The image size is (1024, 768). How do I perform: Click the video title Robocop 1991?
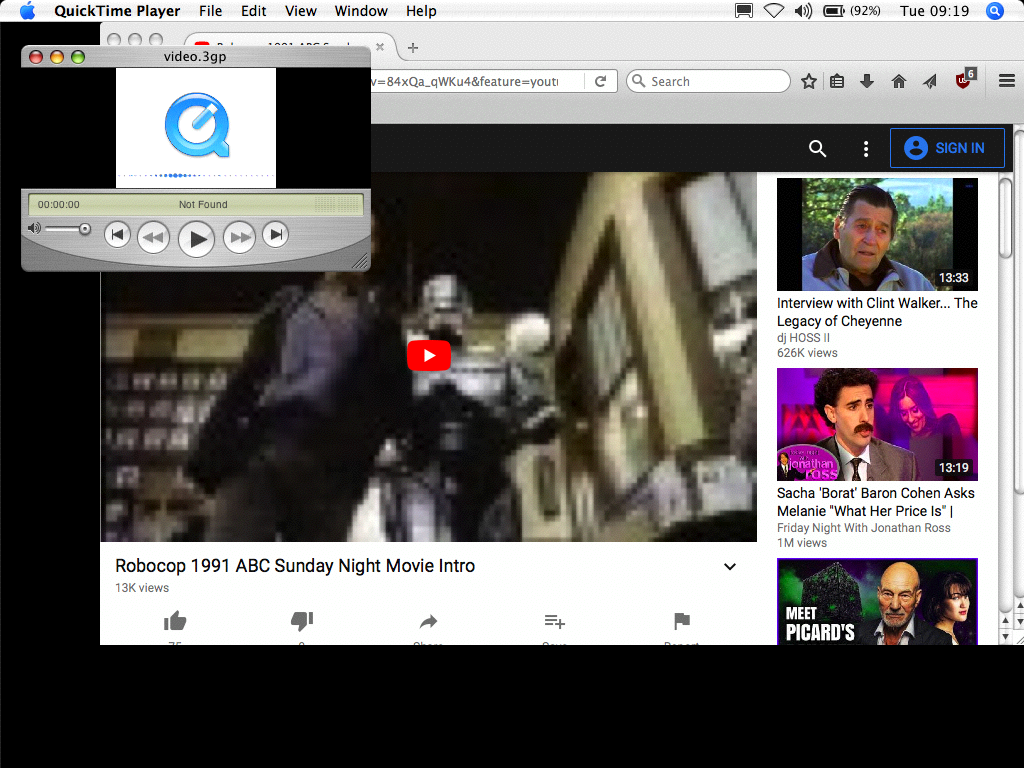coord(295,566)
